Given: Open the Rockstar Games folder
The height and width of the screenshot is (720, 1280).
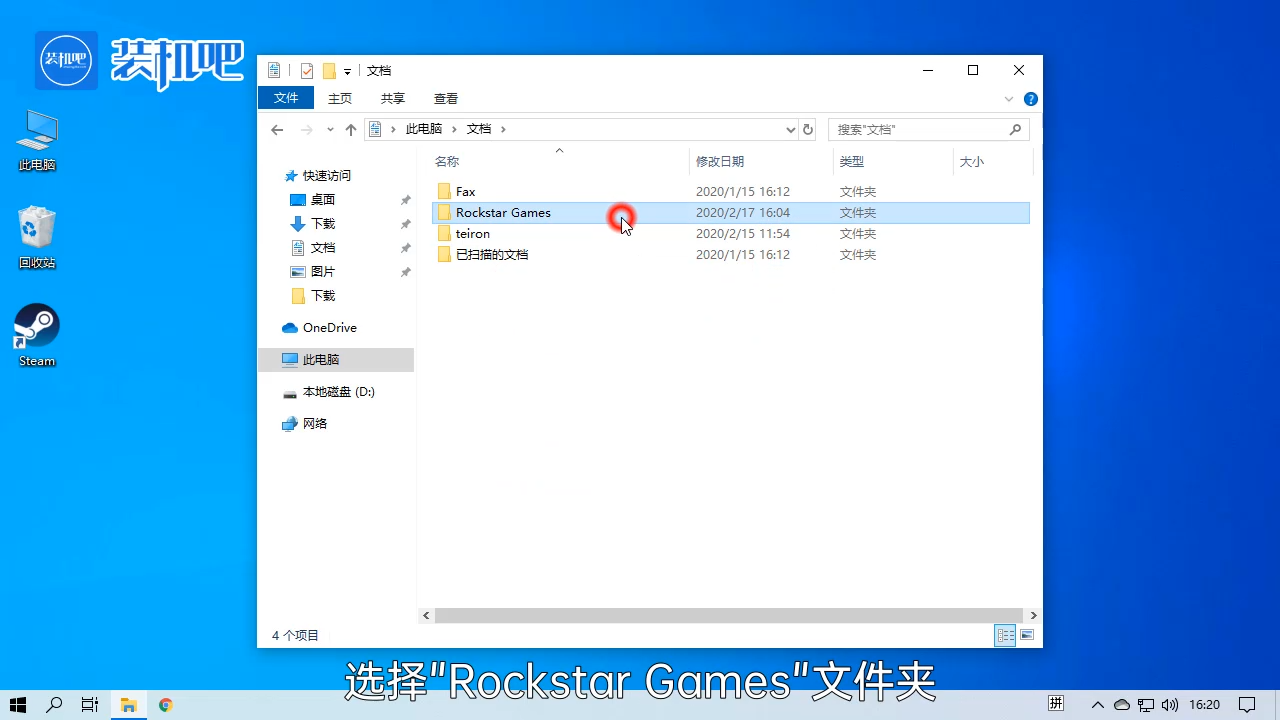Looking at the screenshot, I should pyautogui.click(x=503, y=212).
